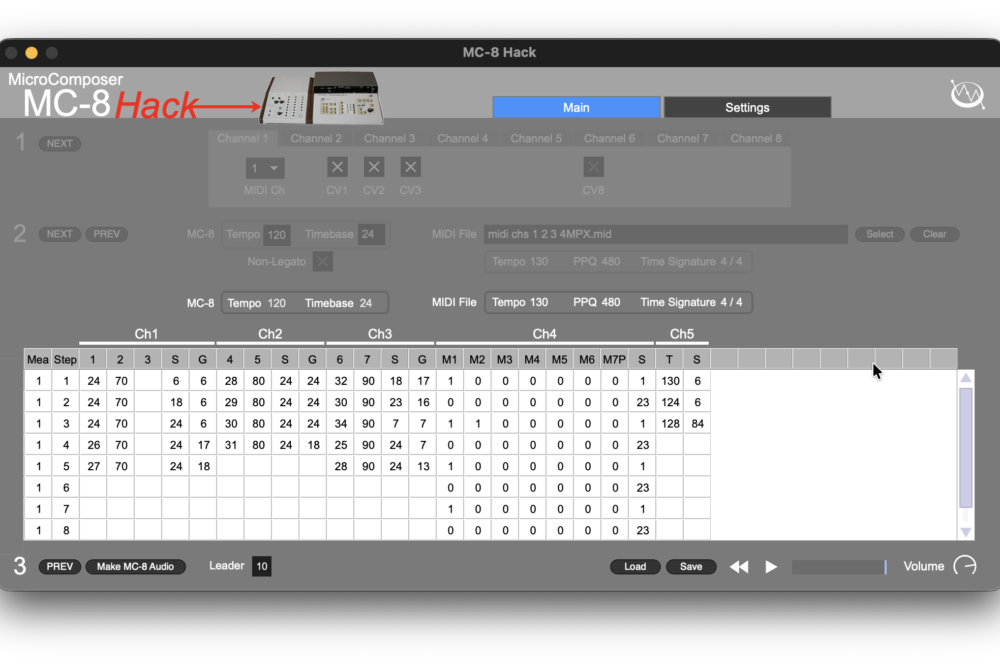Click the dimmed Tempo 120 input field
This screenshot has width=1000, height=666.
tap(277, 235)
